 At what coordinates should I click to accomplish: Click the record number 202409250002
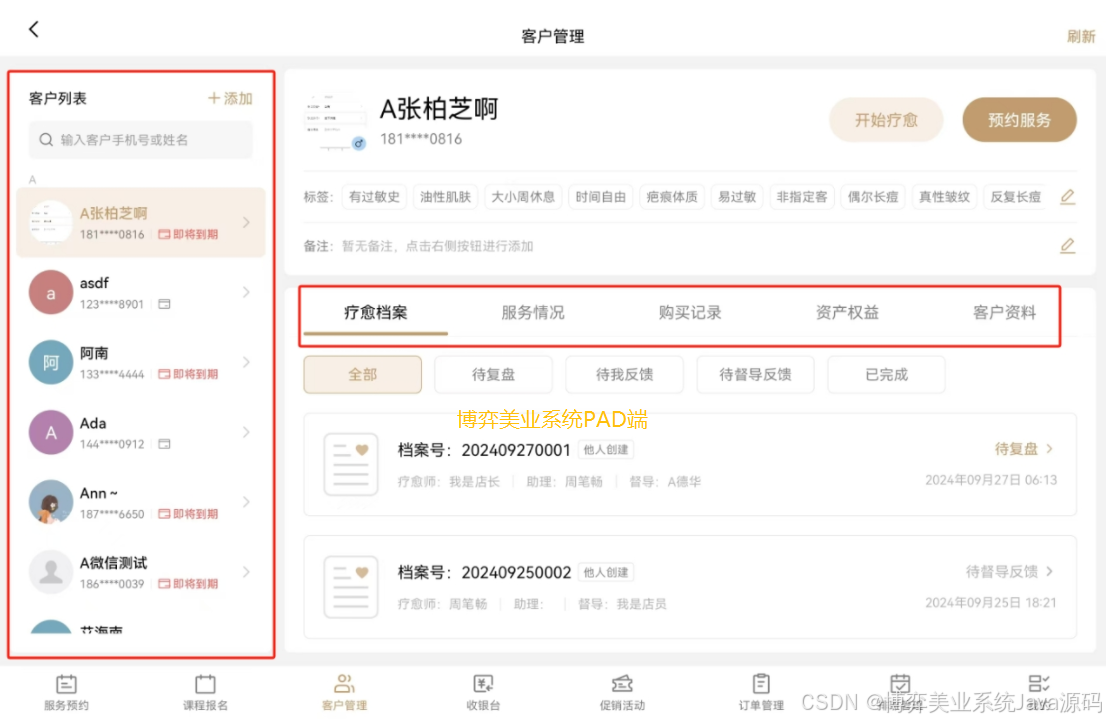click(516, 573)
